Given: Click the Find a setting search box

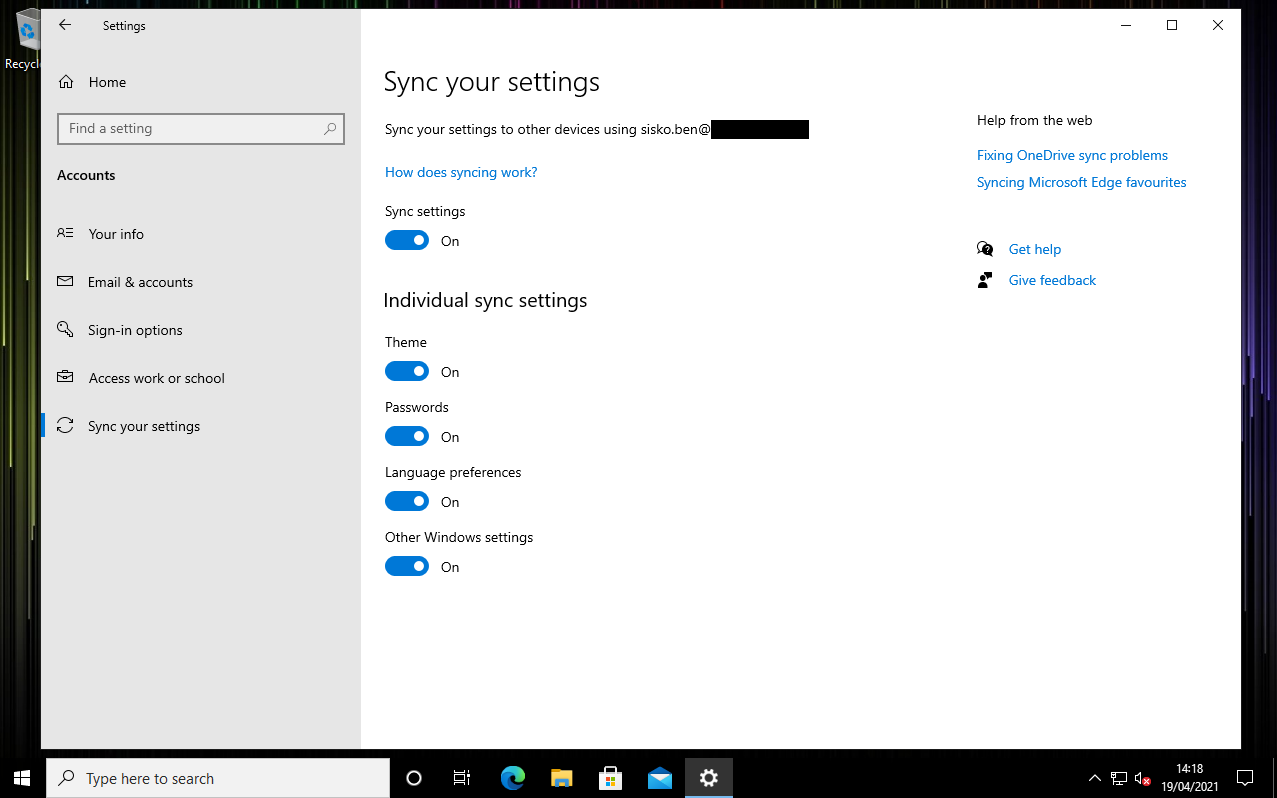Looking at the screenshot, I should click(x=201, y=128).
